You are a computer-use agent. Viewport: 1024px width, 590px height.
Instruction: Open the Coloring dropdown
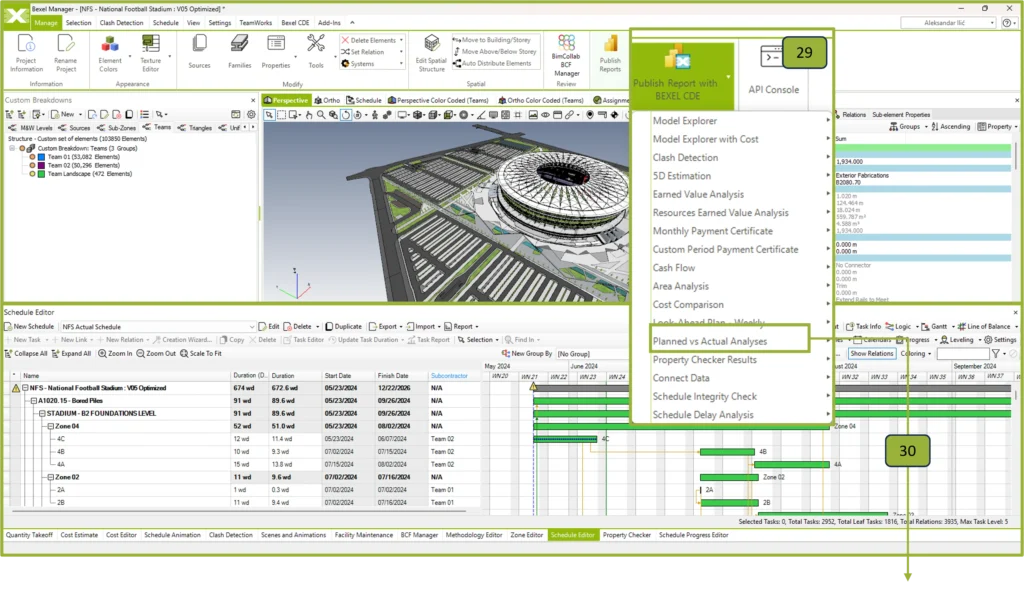[916, 353]
